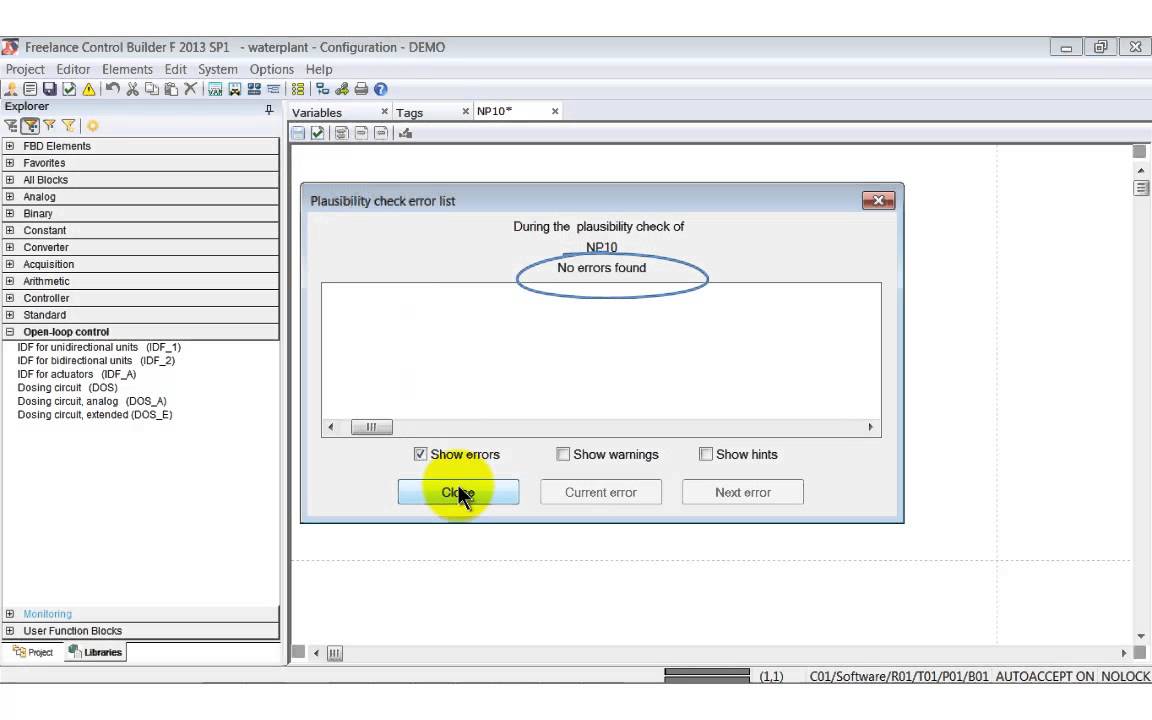The image size is (1152, 720).
Task: Switch to the Tags tab
Action: 409,112
